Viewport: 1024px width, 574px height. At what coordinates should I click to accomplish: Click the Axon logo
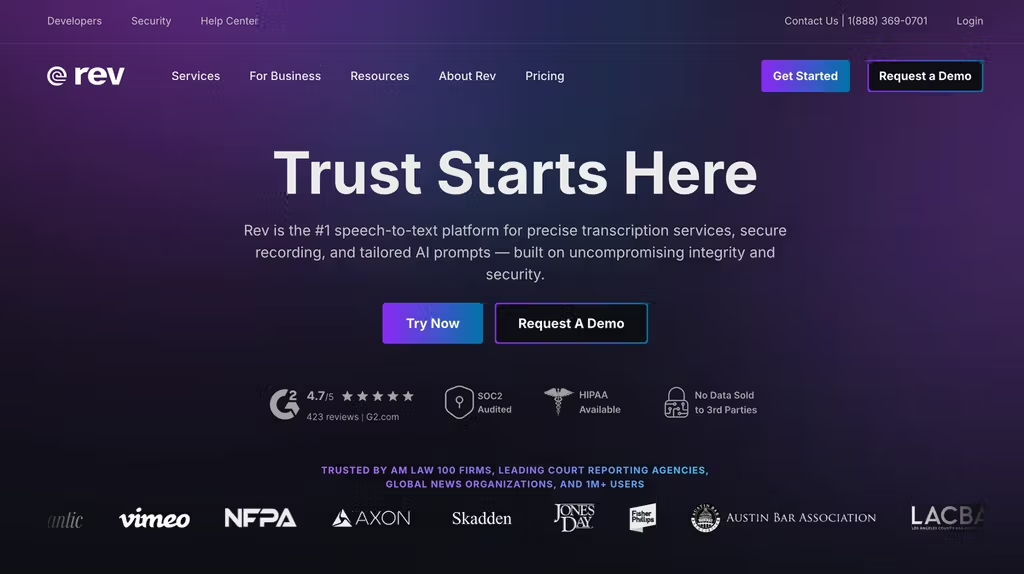point(372,518)
